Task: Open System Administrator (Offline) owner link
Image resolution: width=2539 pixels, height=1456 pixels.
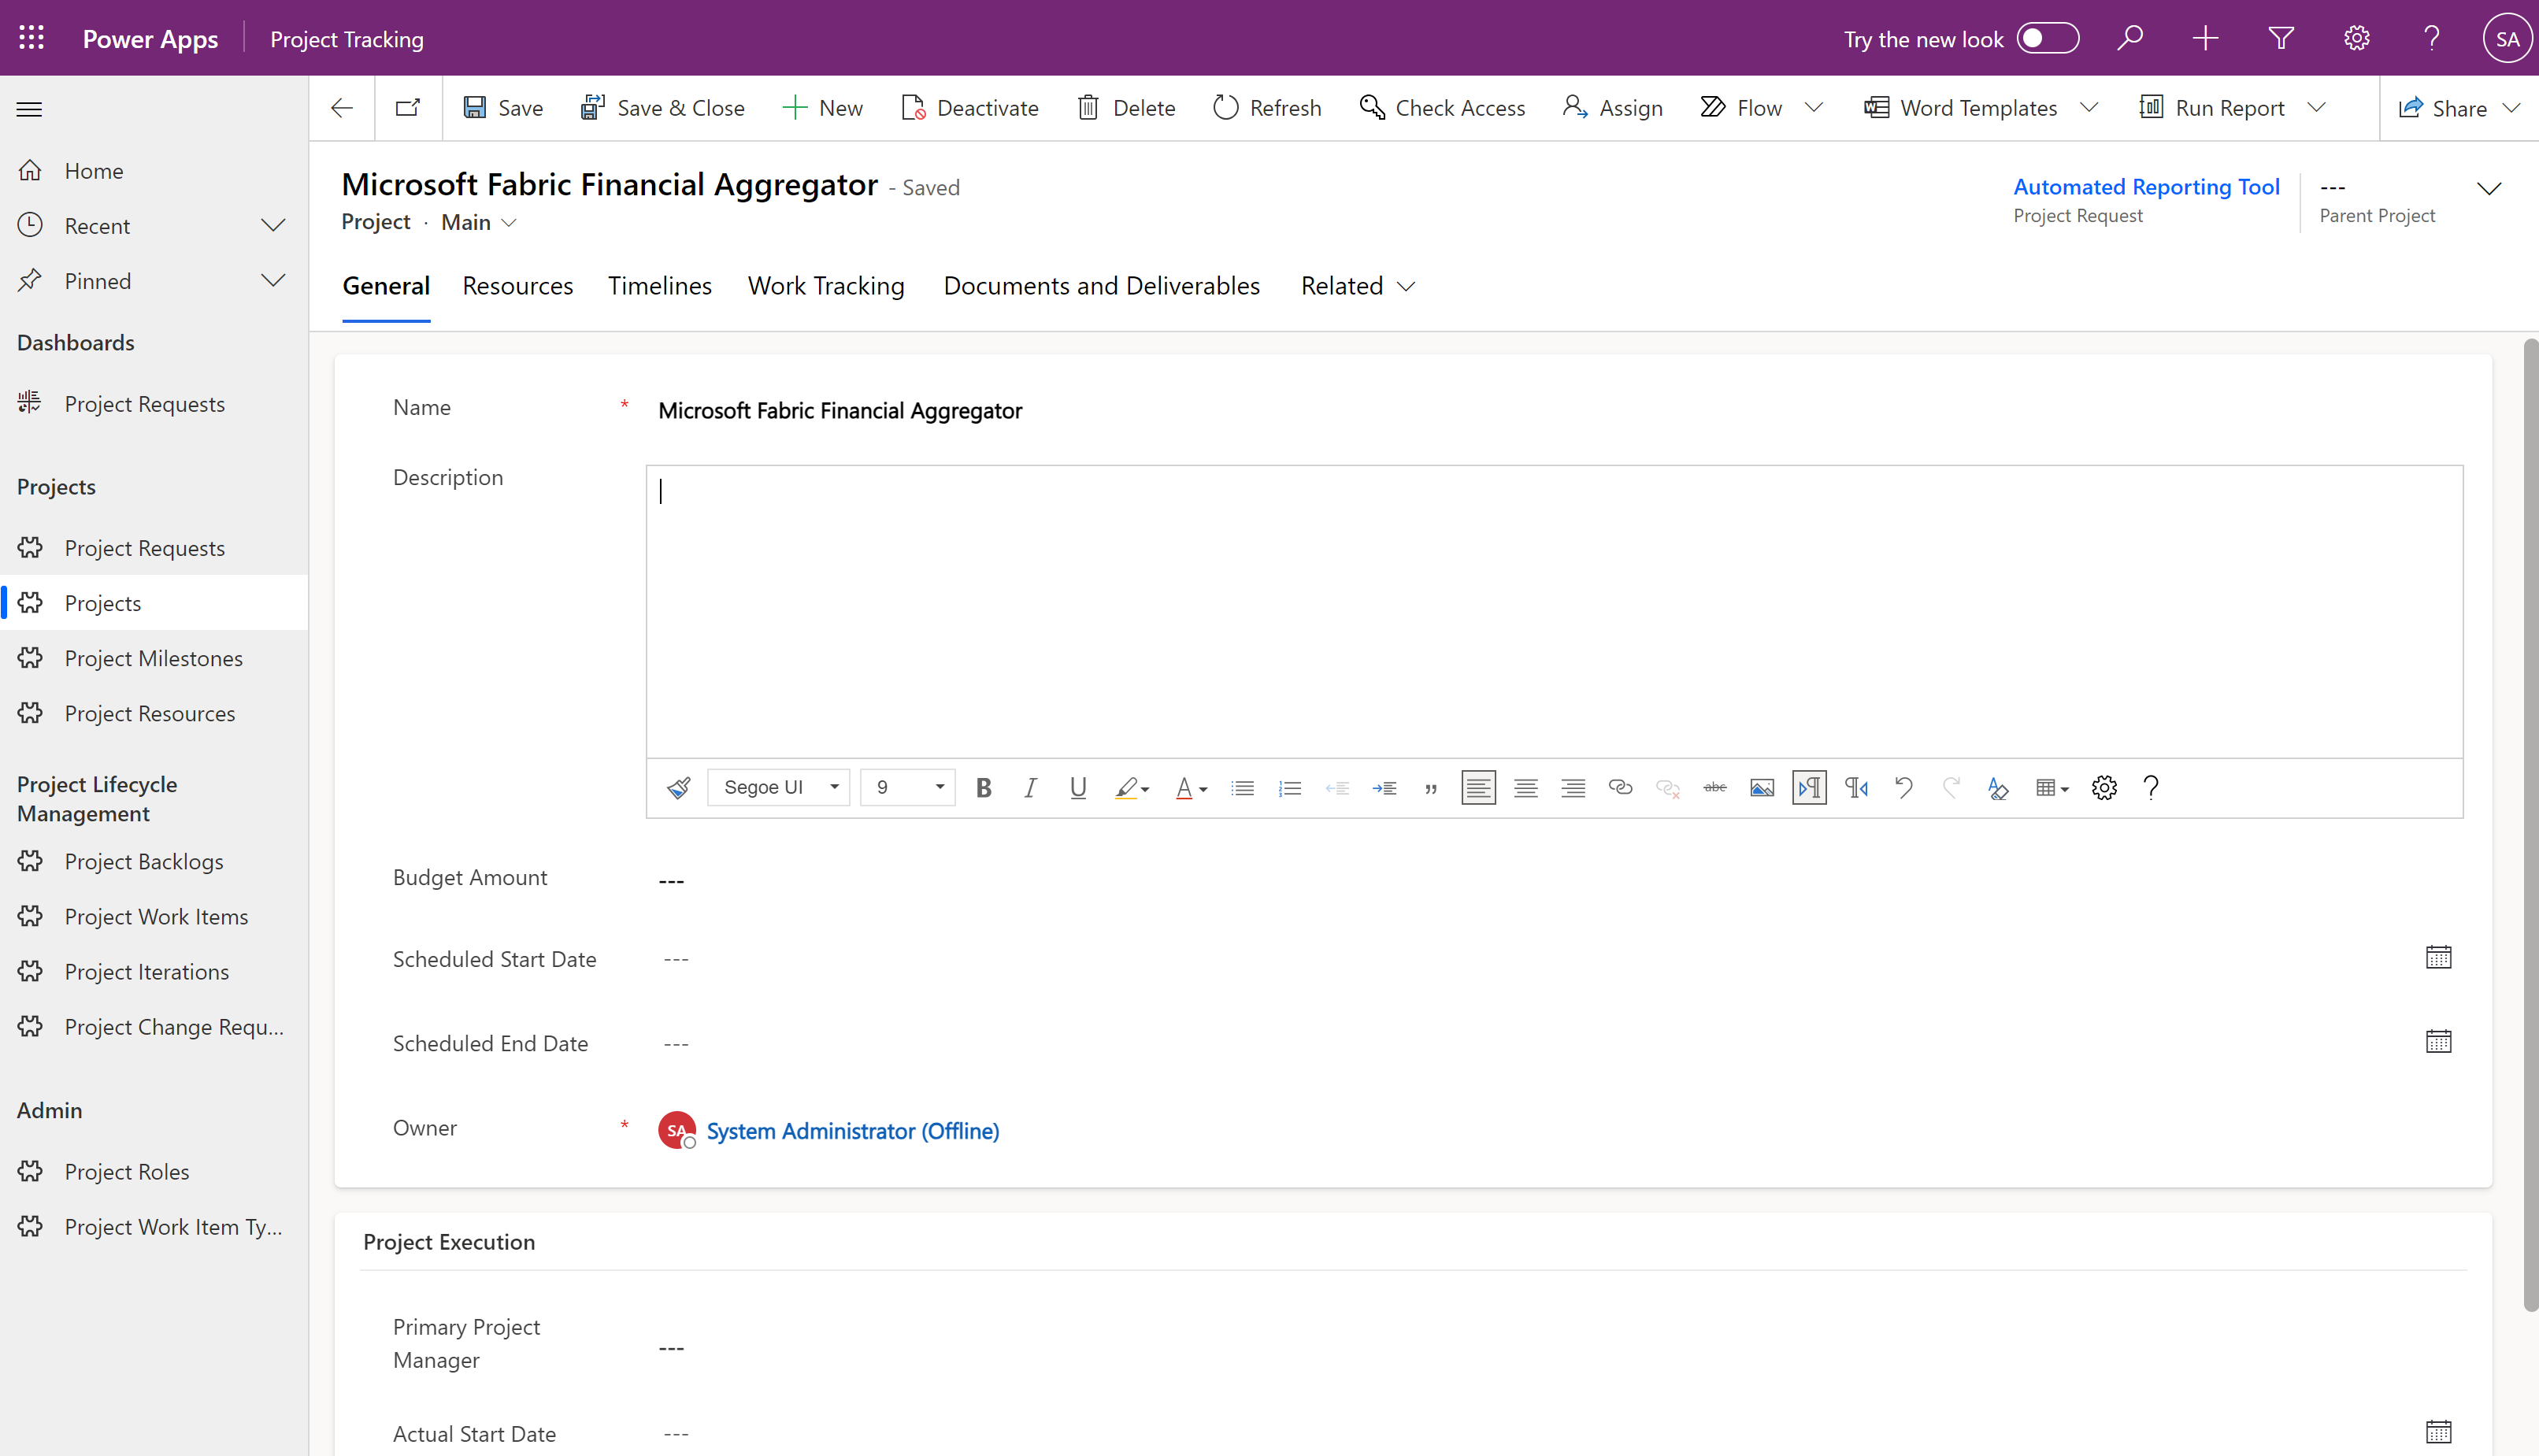Action: point(852,1131)
